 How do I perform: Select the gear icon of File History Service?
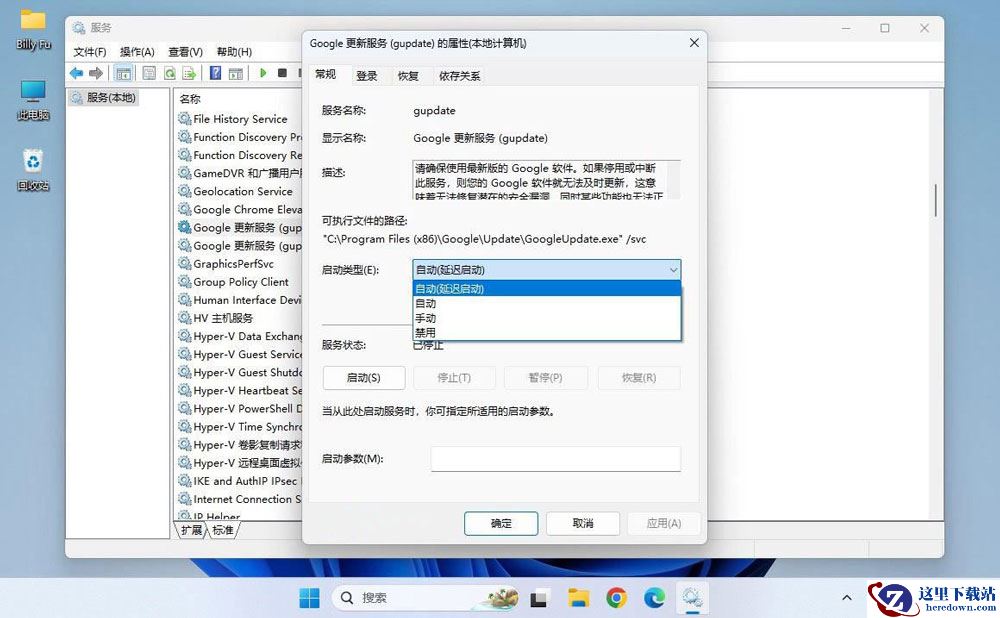184,119
